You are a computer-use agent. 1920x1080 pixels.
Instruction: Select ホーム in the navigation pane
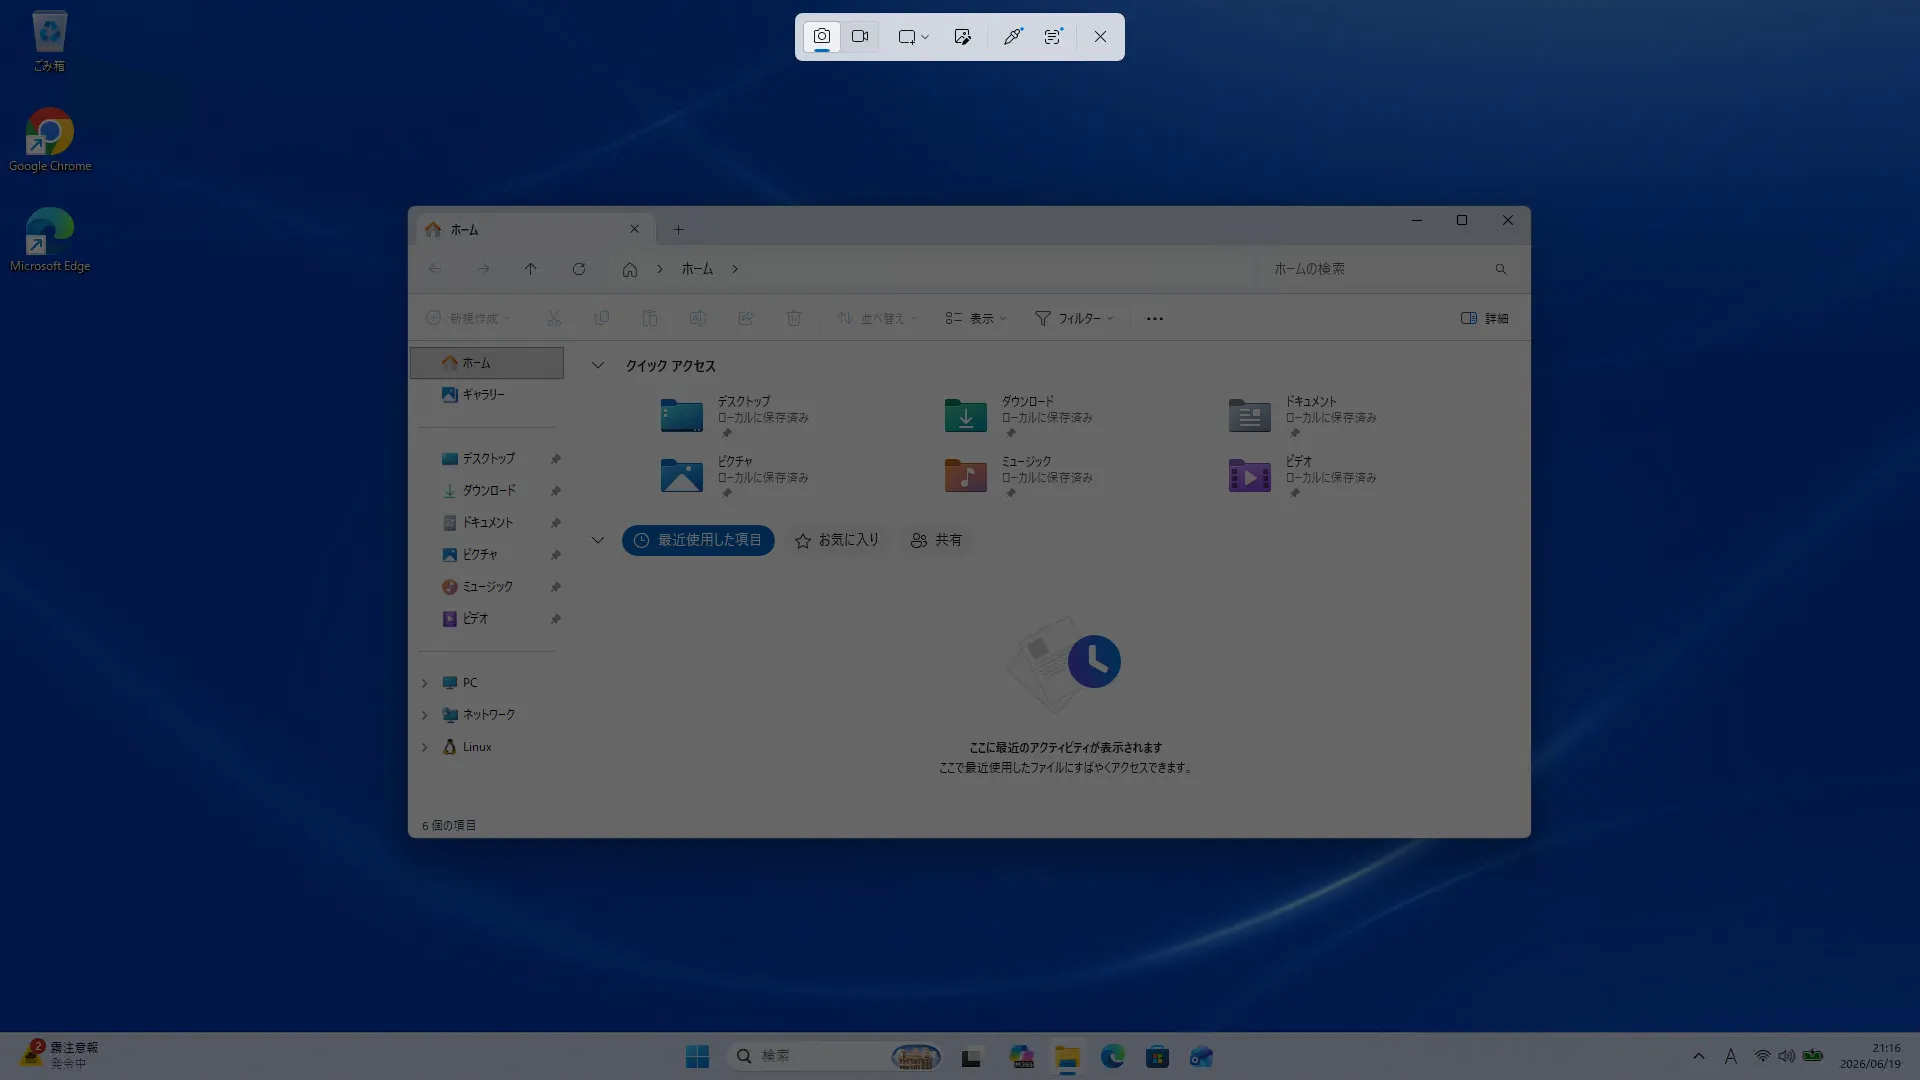tap(487, 363)
